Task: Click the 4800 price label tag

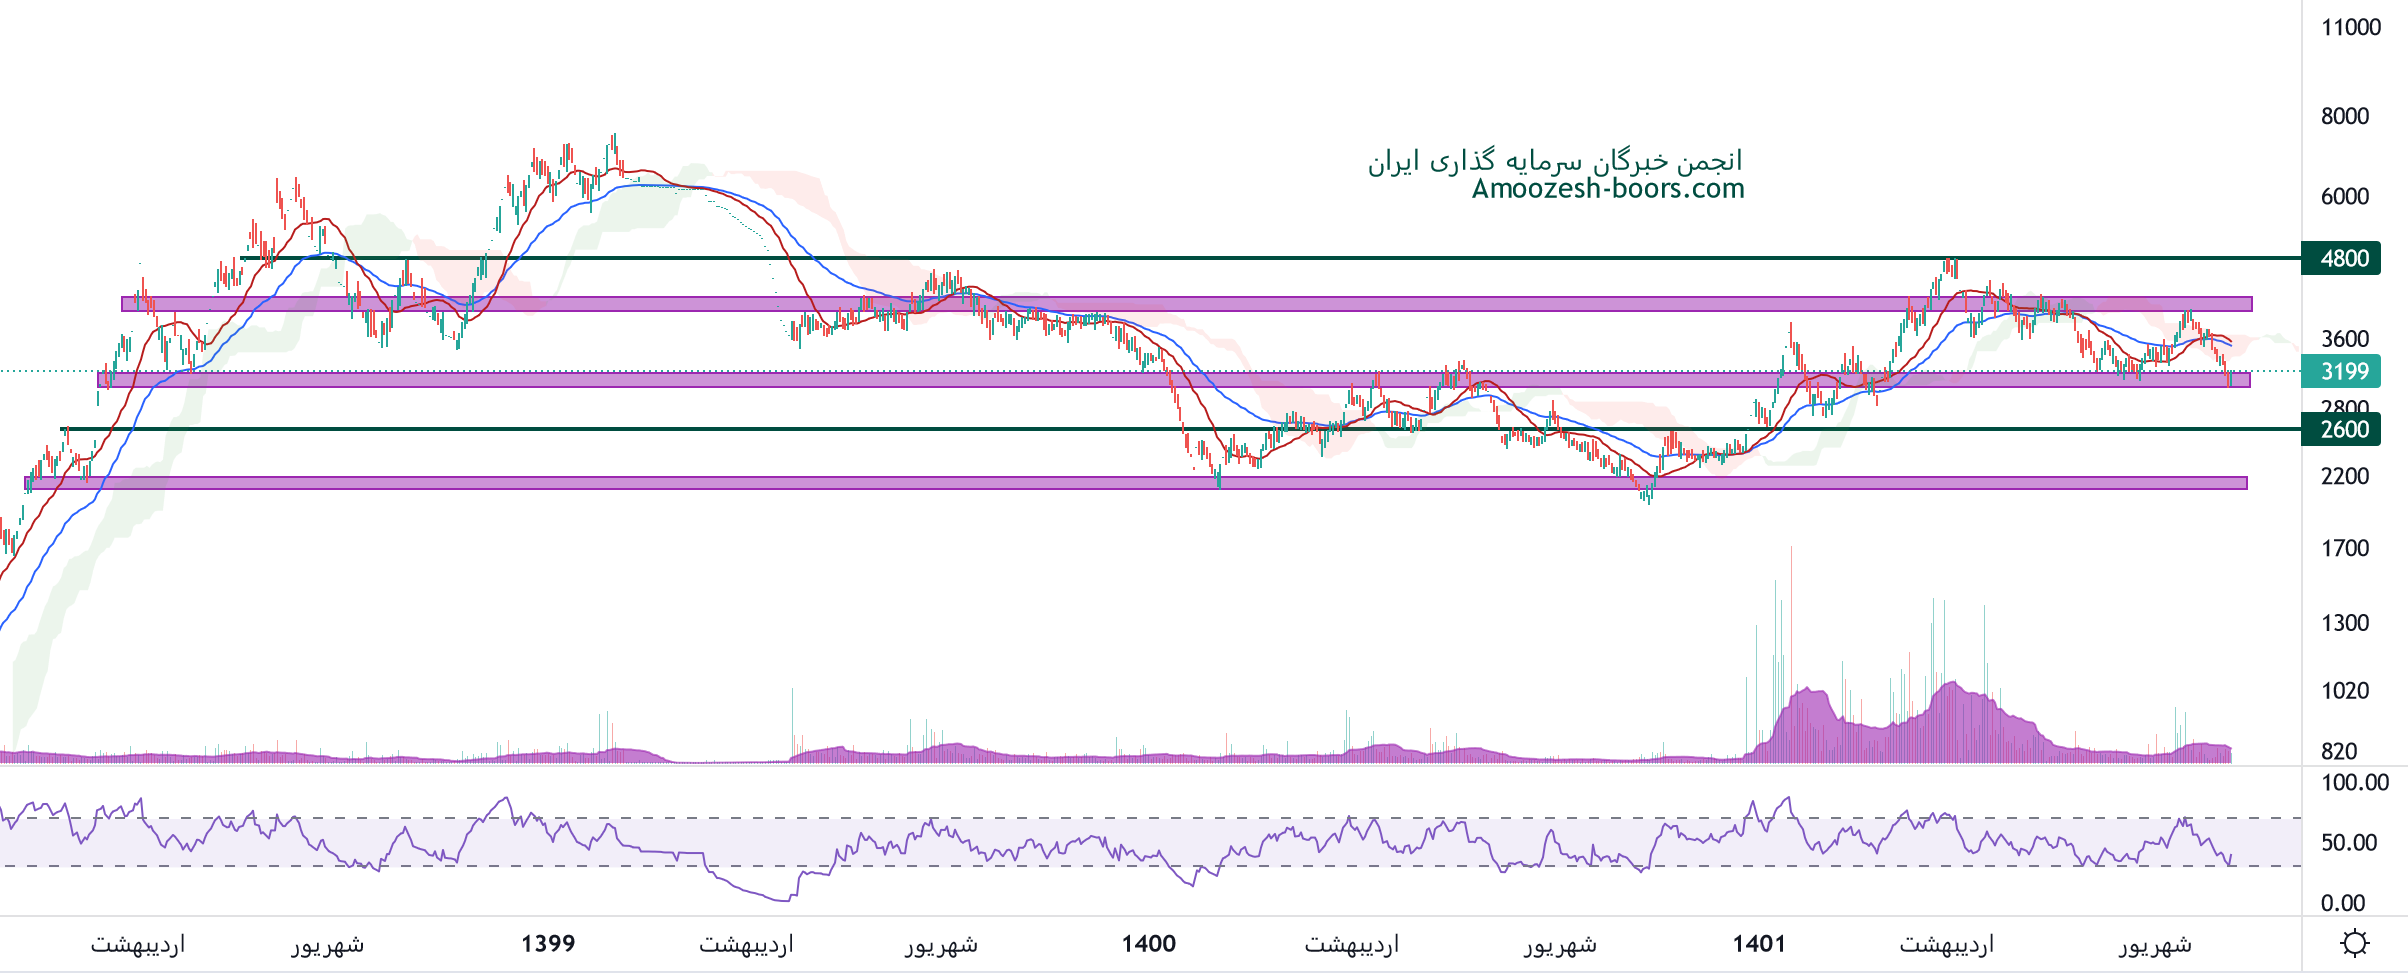Action: coord(2343,258)
